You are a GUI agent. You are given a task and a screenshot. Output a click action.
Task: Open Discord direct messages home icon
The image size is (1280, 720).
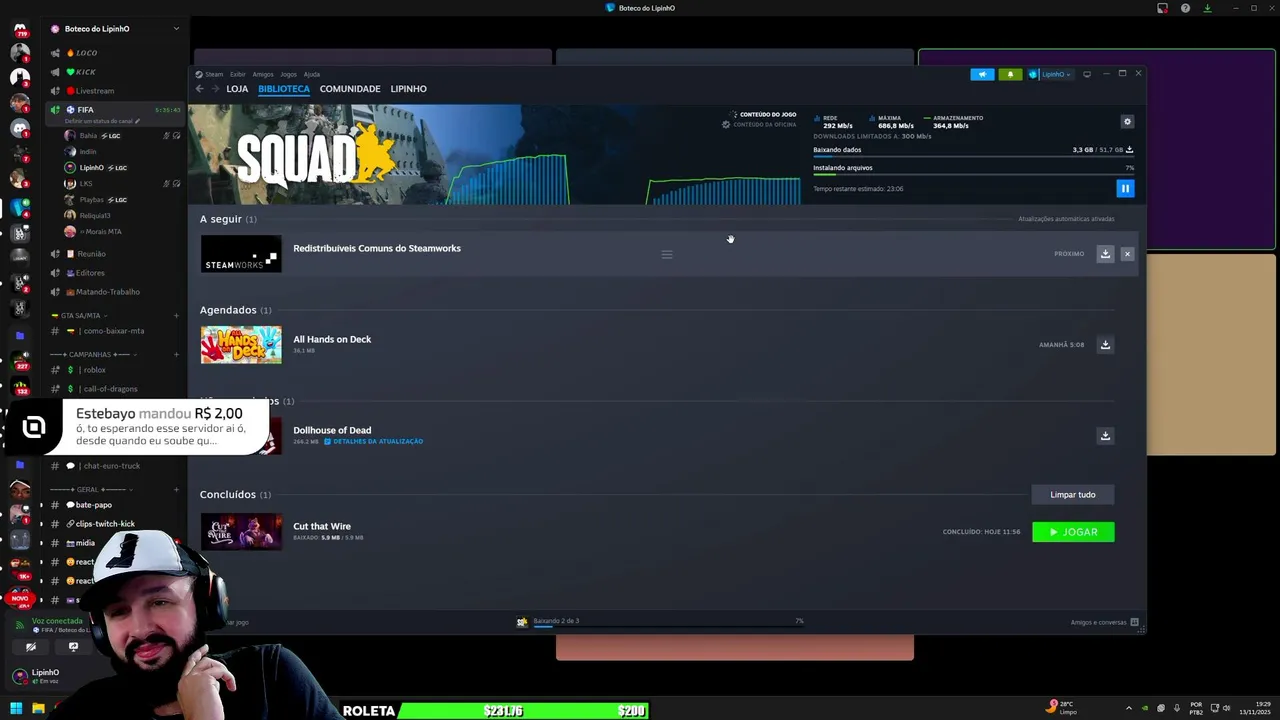tap(20, 28)
